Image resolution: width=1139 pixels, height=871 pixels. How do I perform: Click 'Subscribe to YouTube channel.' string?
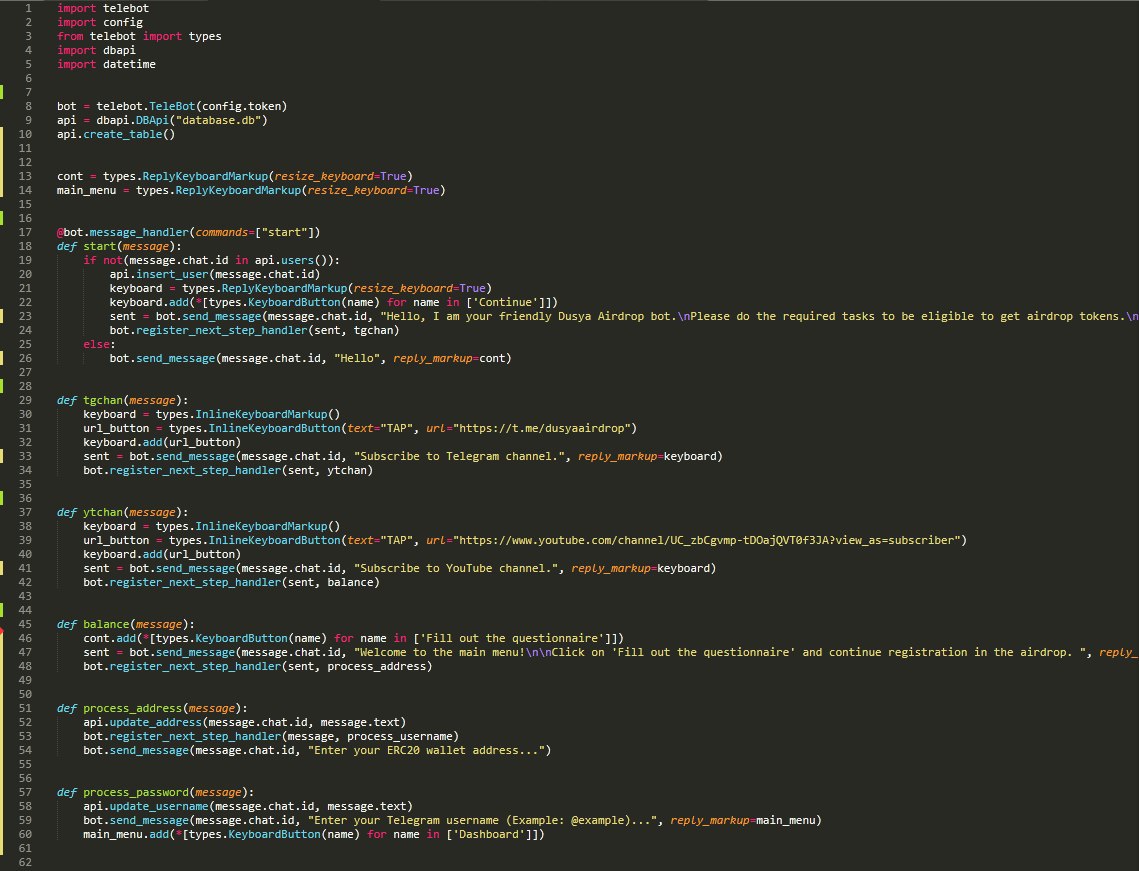point(455,568)
